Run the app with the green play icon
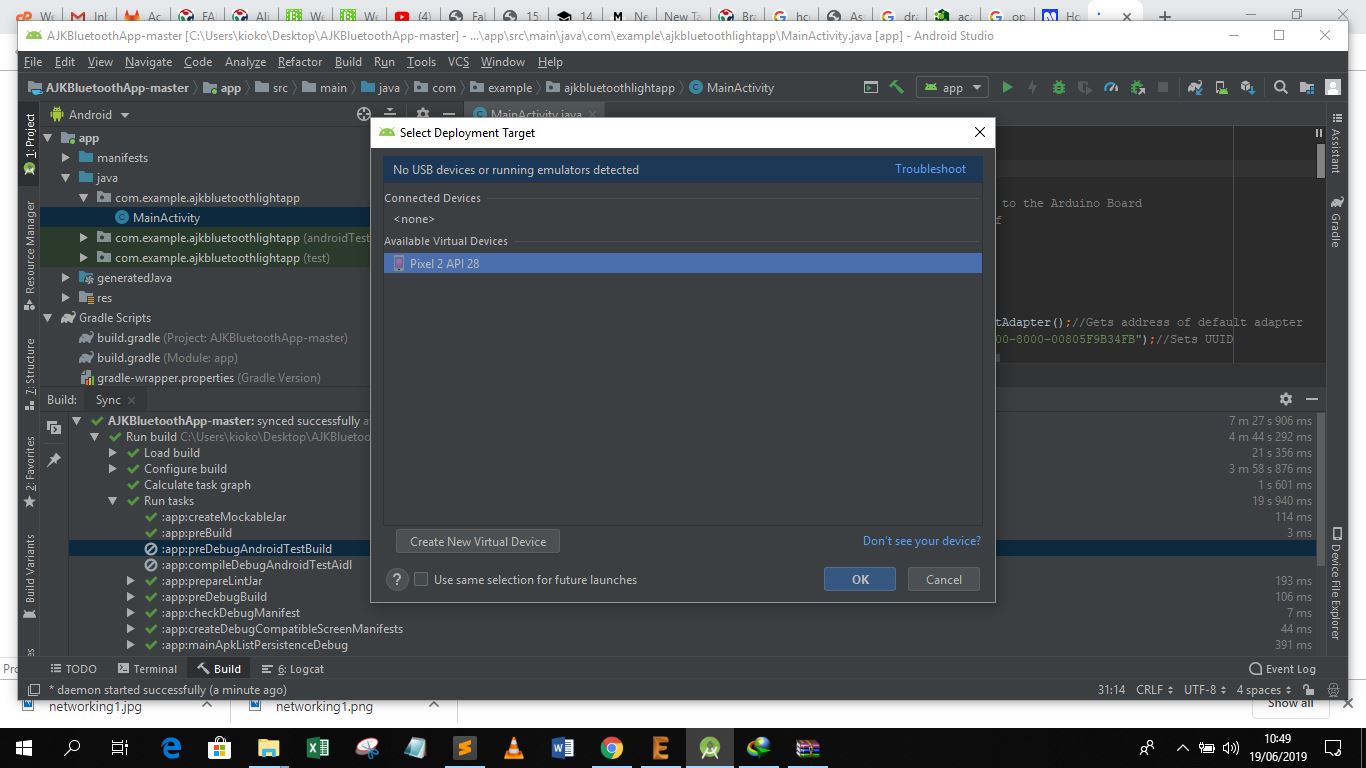The width and height of the screenshot is (1366, 768). pyautogui.click(x=1007, y=87)
